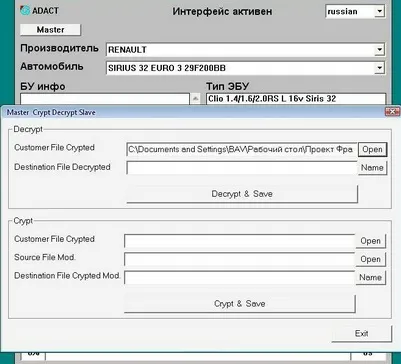Click the БУ инфо text box

click(105, 99)
